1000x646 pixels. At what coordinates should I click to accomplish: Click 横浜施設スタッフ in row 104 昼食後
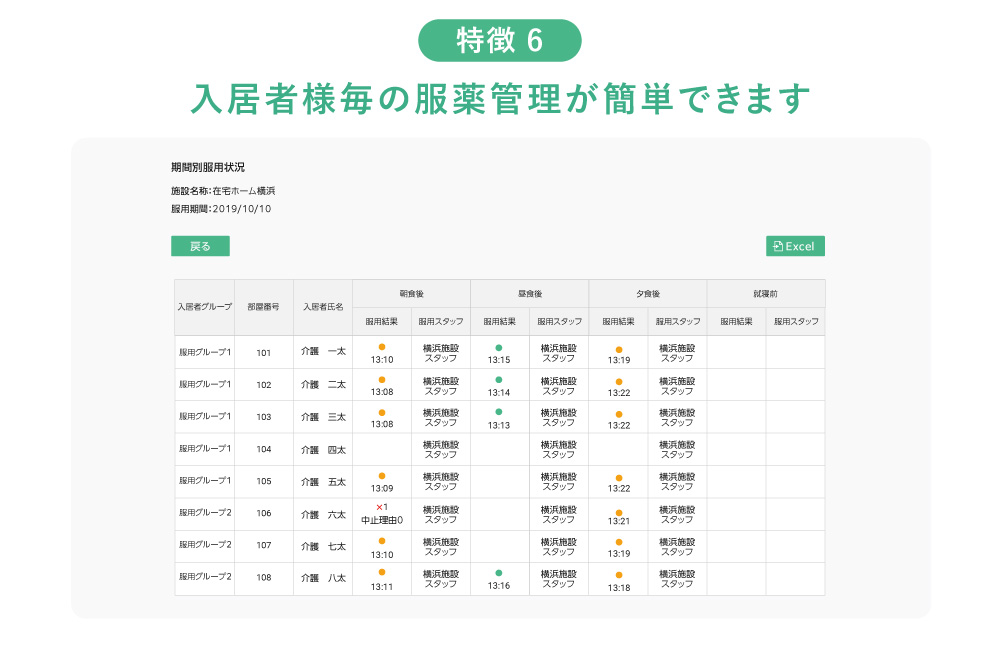click(559, 450)
